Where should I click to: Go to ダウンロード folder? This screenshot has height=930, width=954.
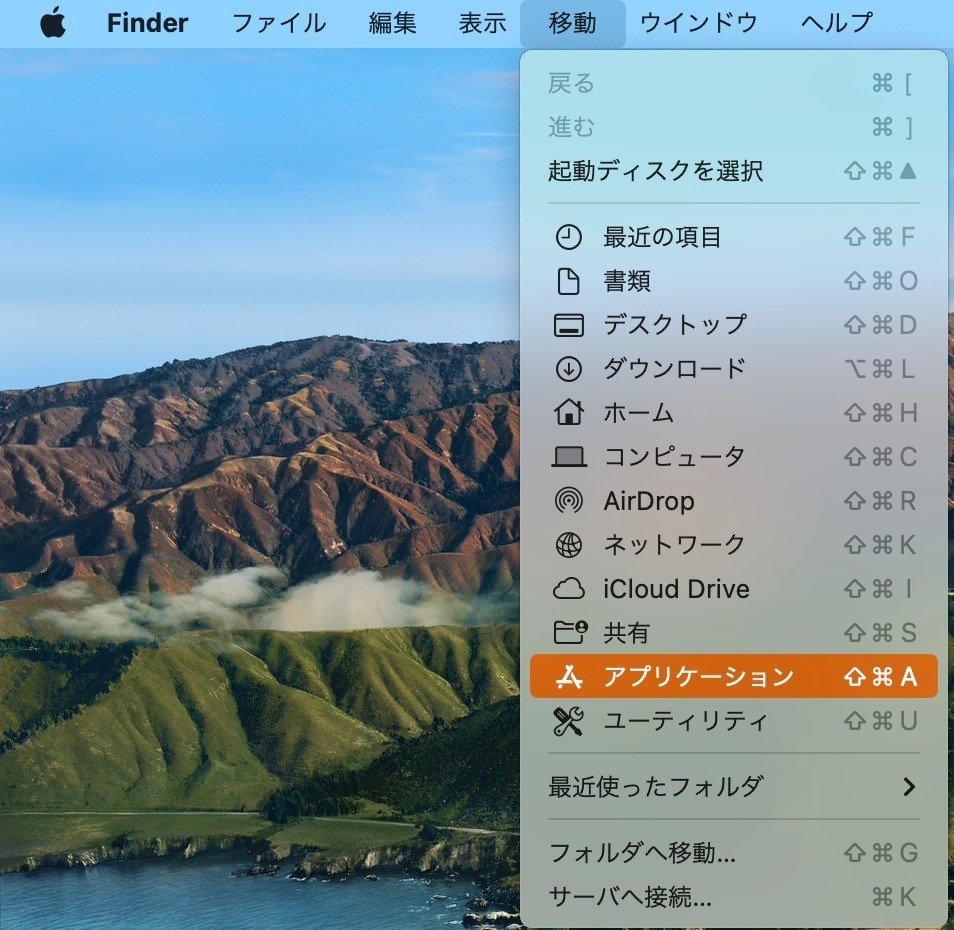click(733, 369)
